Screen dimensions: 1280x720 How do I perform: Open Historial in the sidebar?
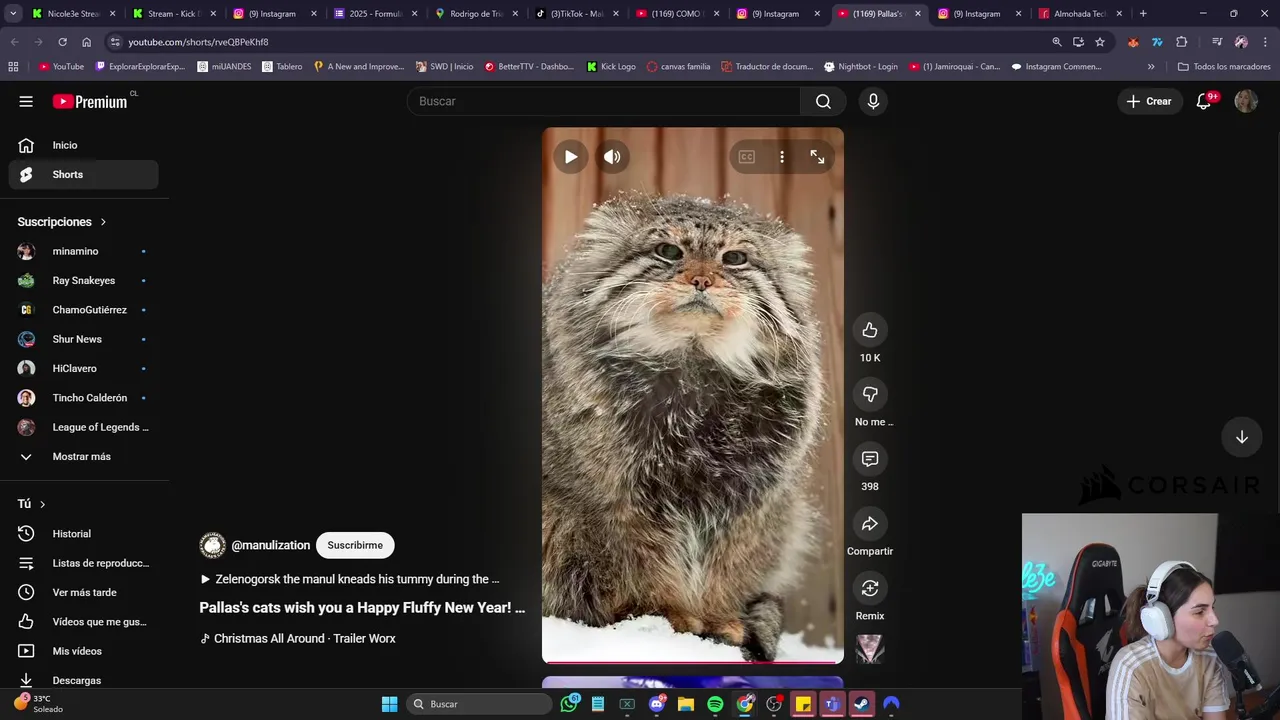point(84,534)
